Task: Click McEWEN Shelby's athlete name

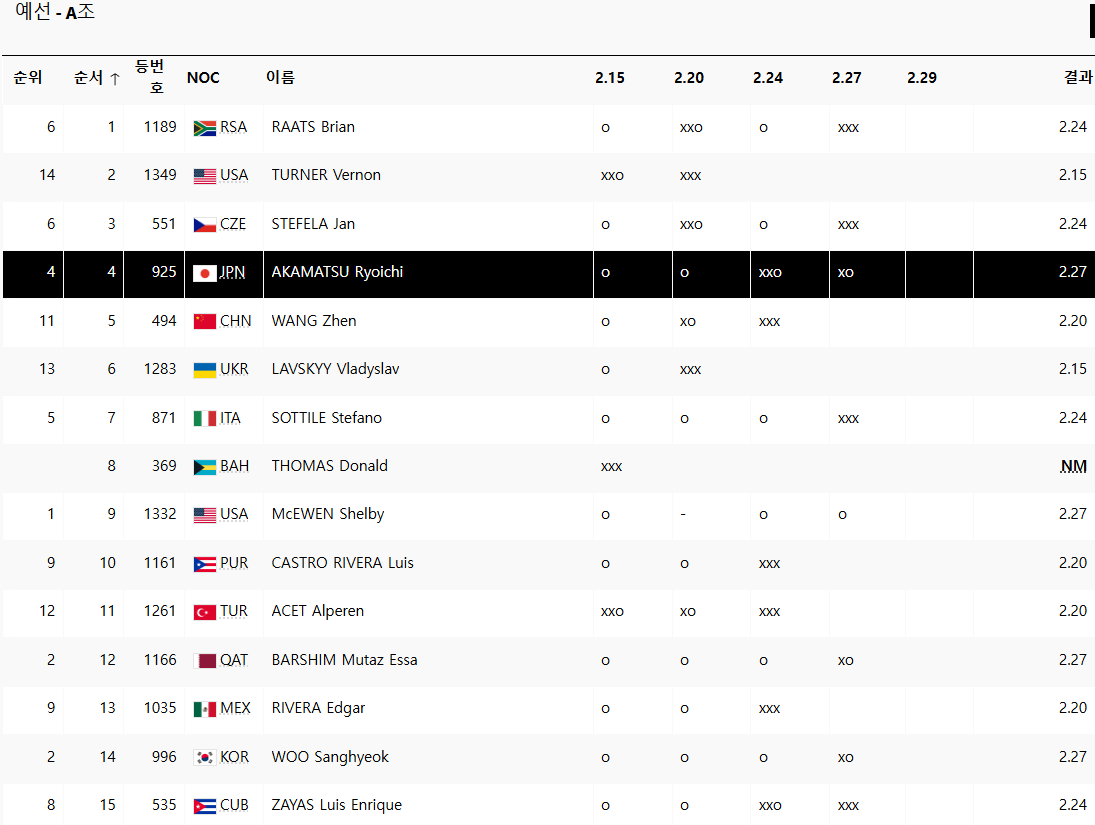Action: click(x=327, y=514)
